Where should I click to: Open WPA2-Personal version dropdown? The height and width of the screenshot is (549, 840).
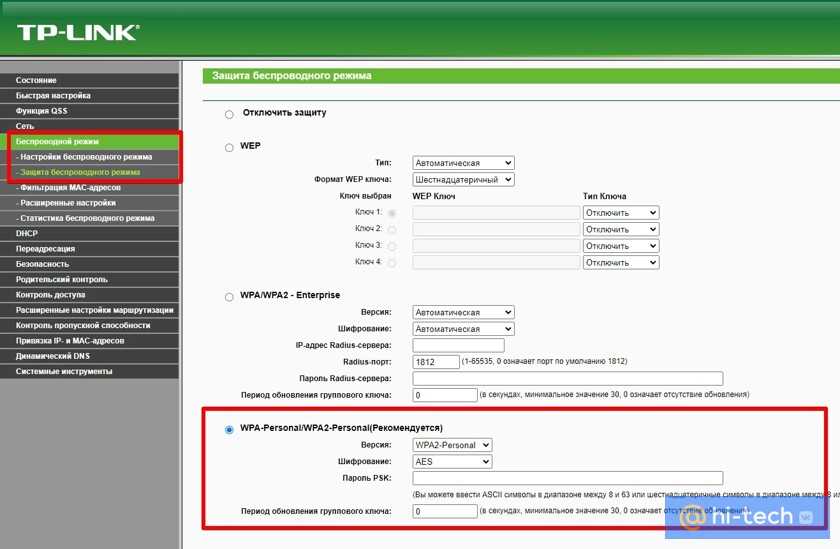click(452, 445)
